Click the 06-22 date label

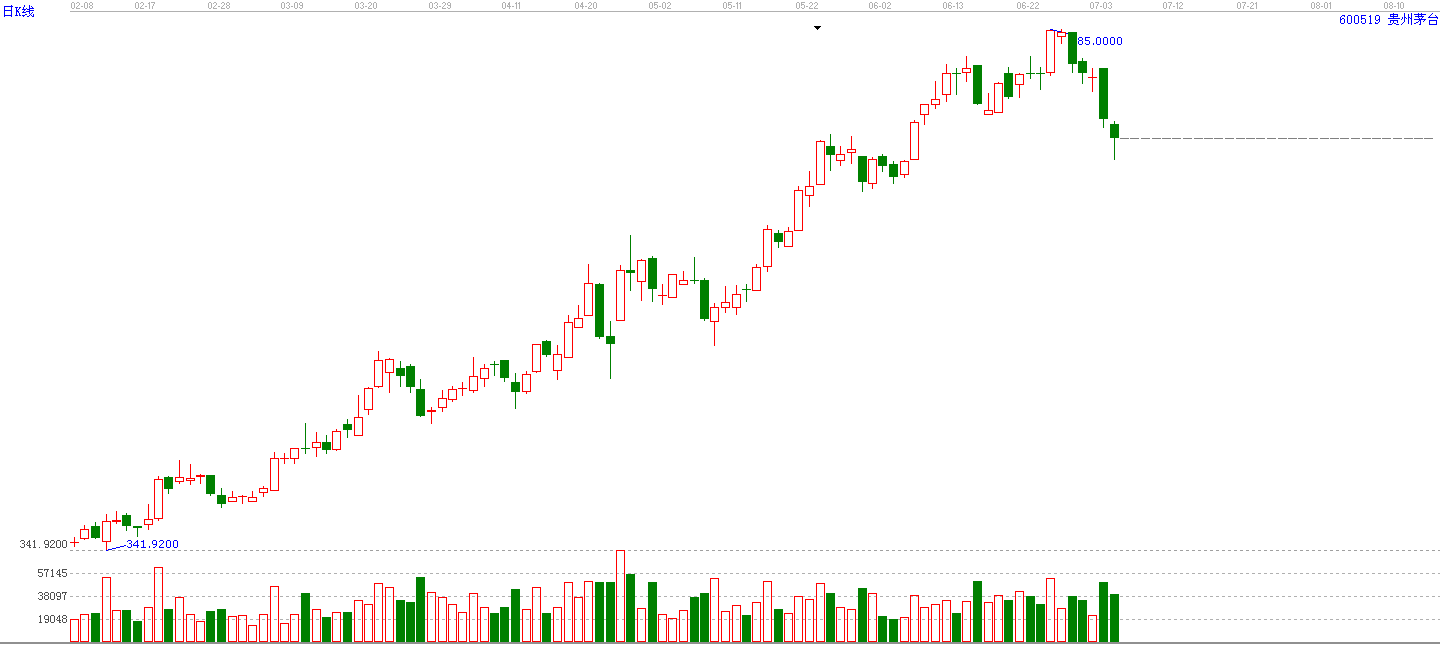coord(1028,5)
